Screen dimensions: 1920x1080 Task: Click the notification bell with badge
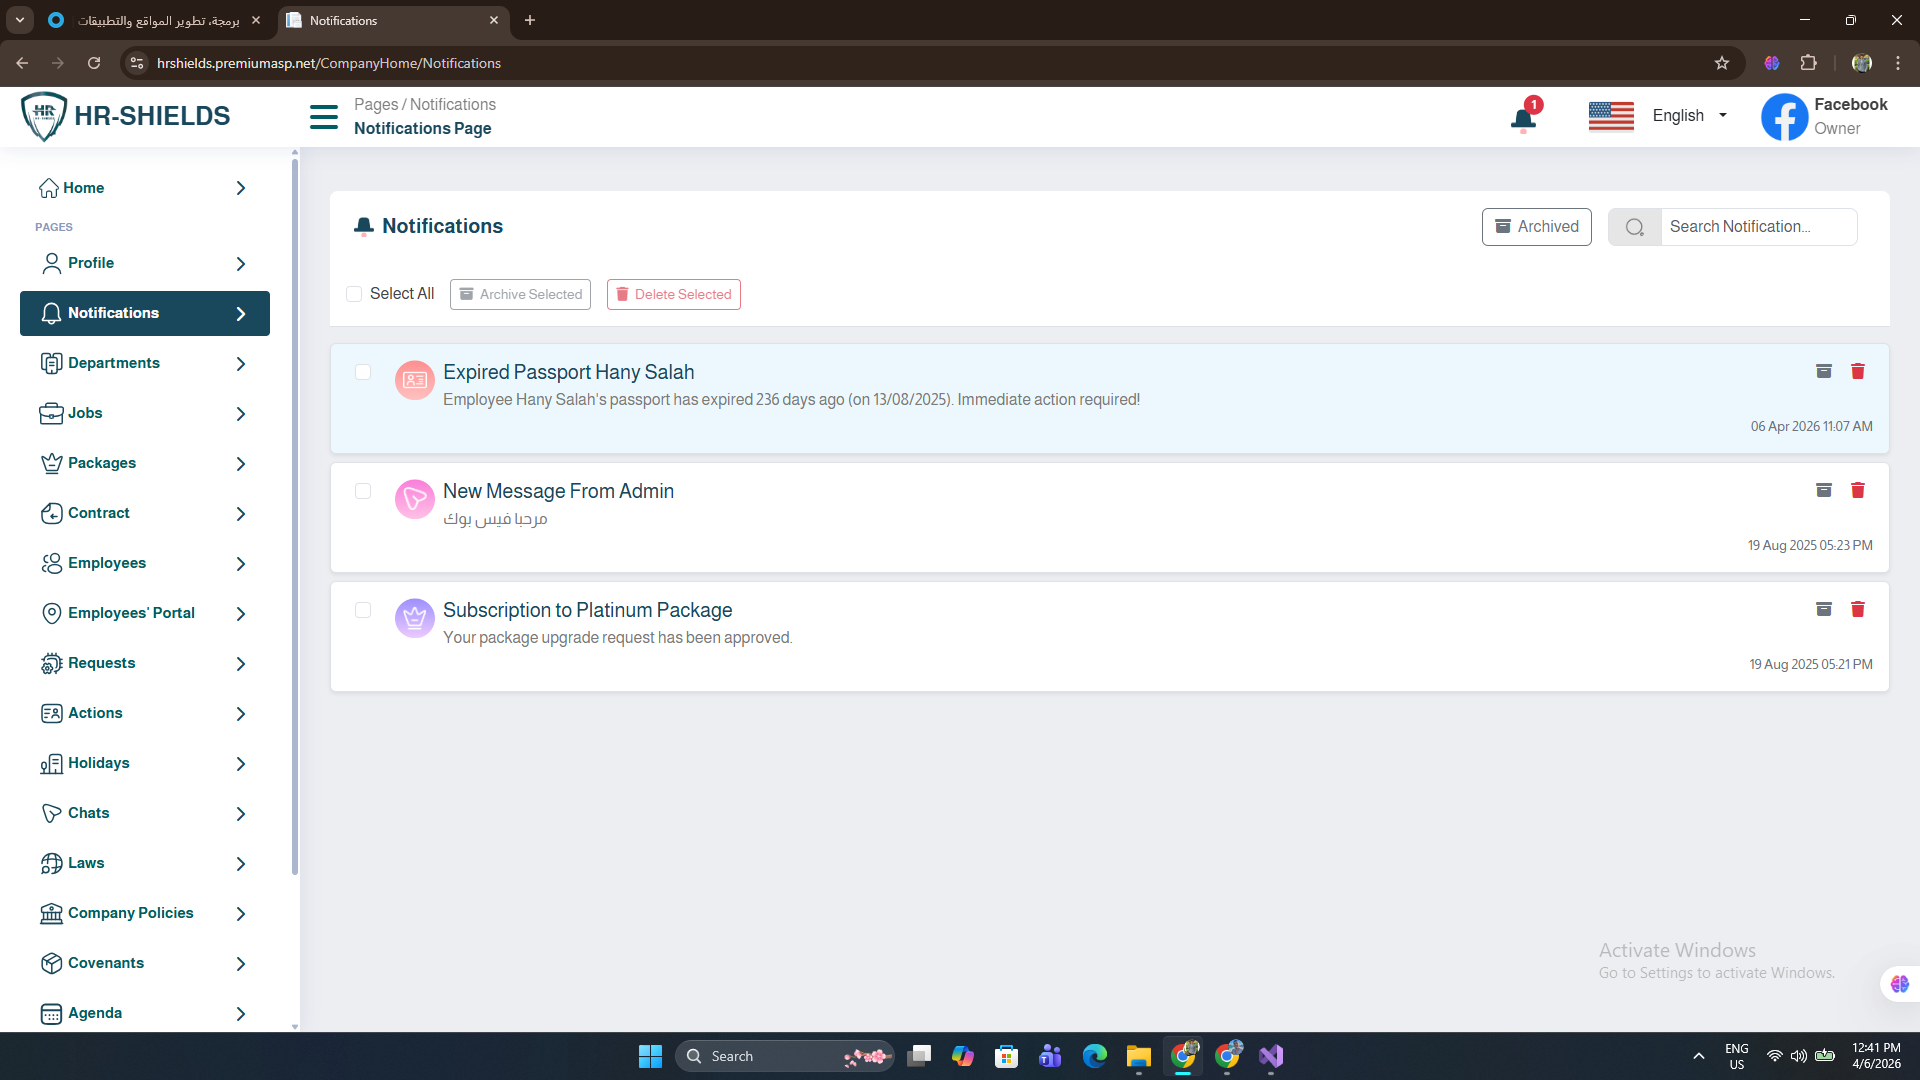(1523, 119)
